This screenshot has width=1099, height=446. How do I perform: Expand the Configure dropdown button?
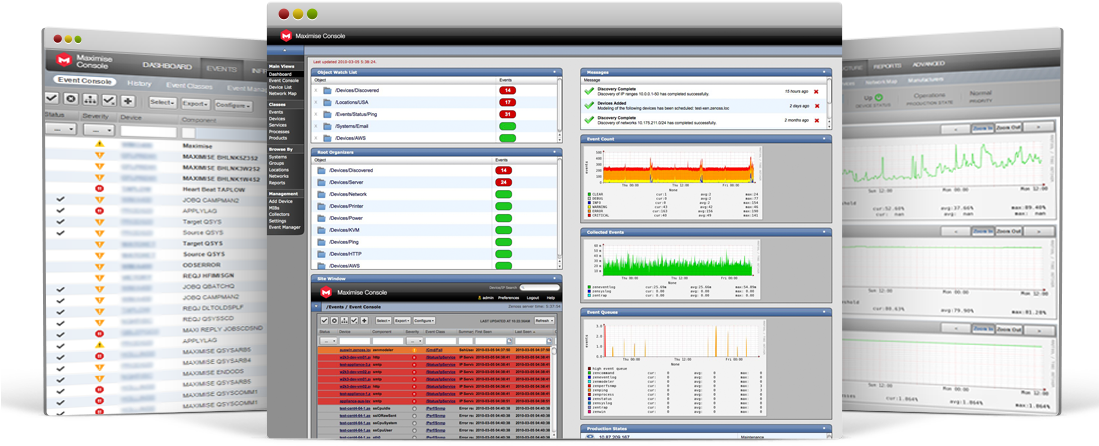(232, 104)
